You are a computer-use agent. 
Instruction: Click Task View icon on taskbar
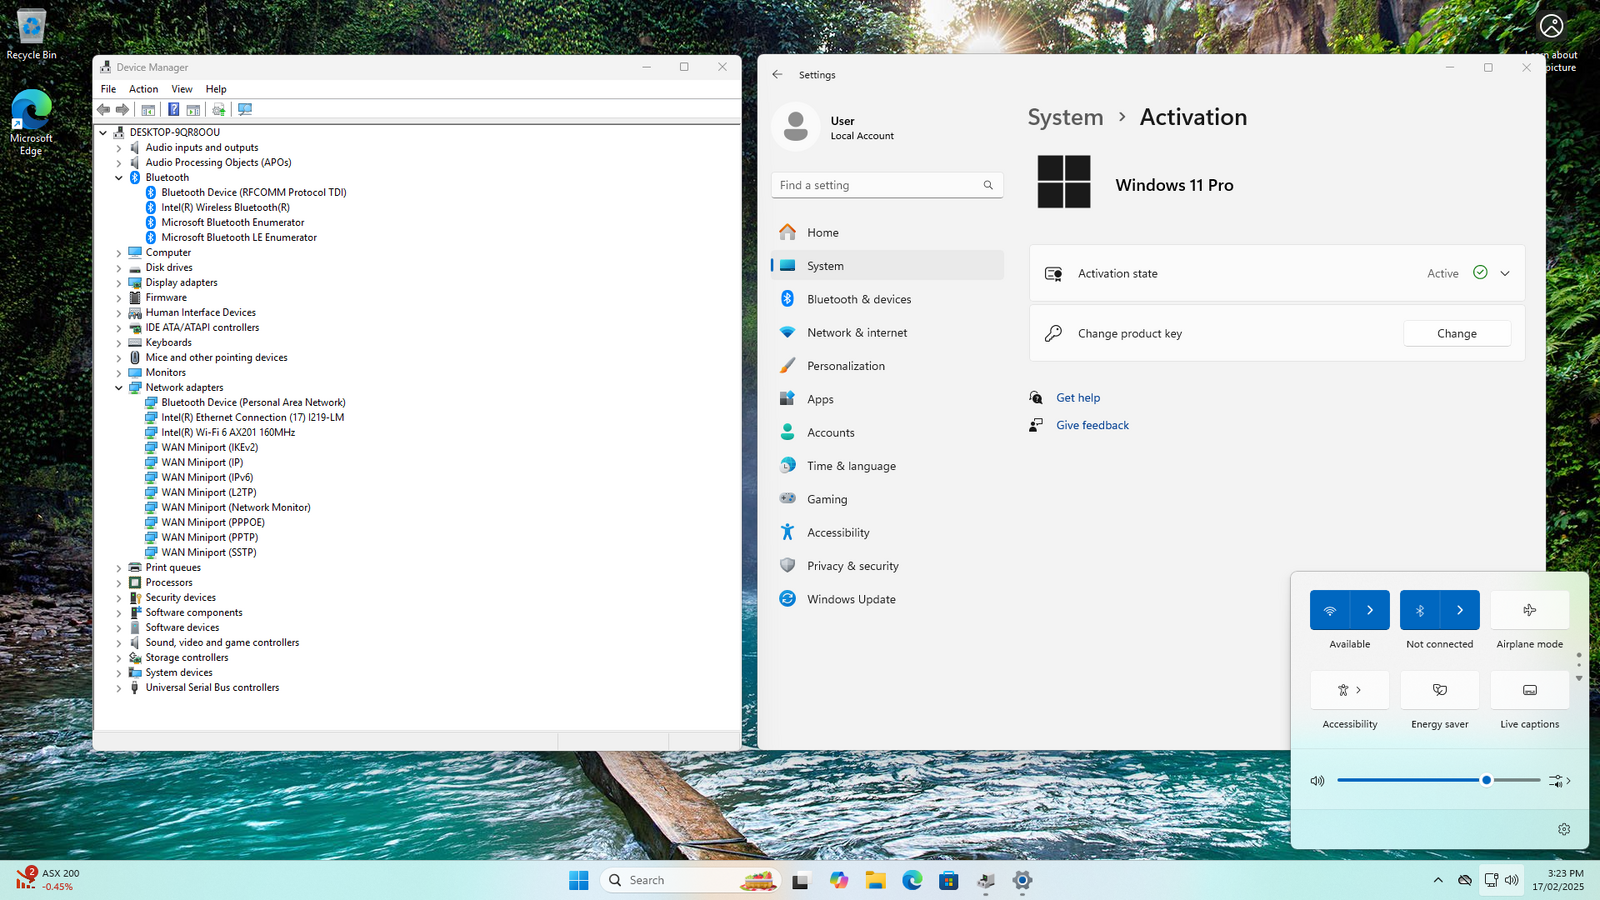(x=801, y=880)
